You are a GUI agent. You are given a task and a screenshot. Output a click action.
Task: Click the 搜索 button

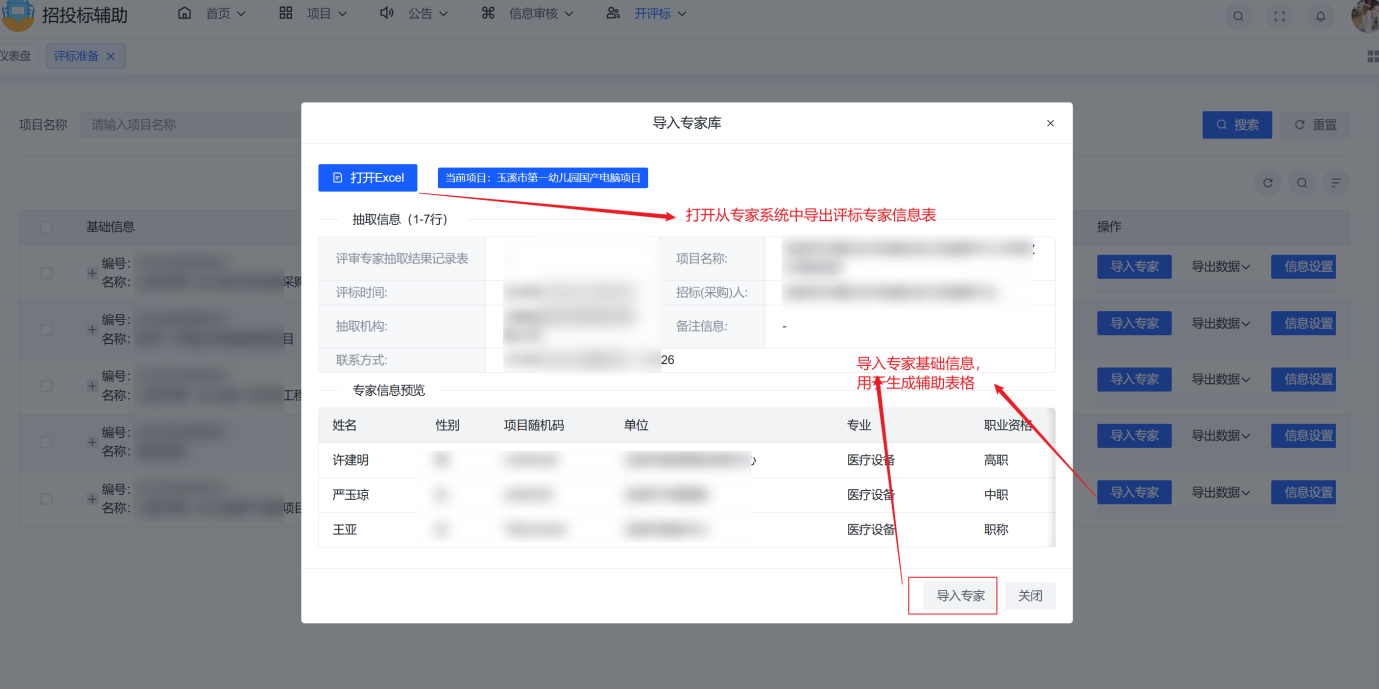click(1237, 124)
